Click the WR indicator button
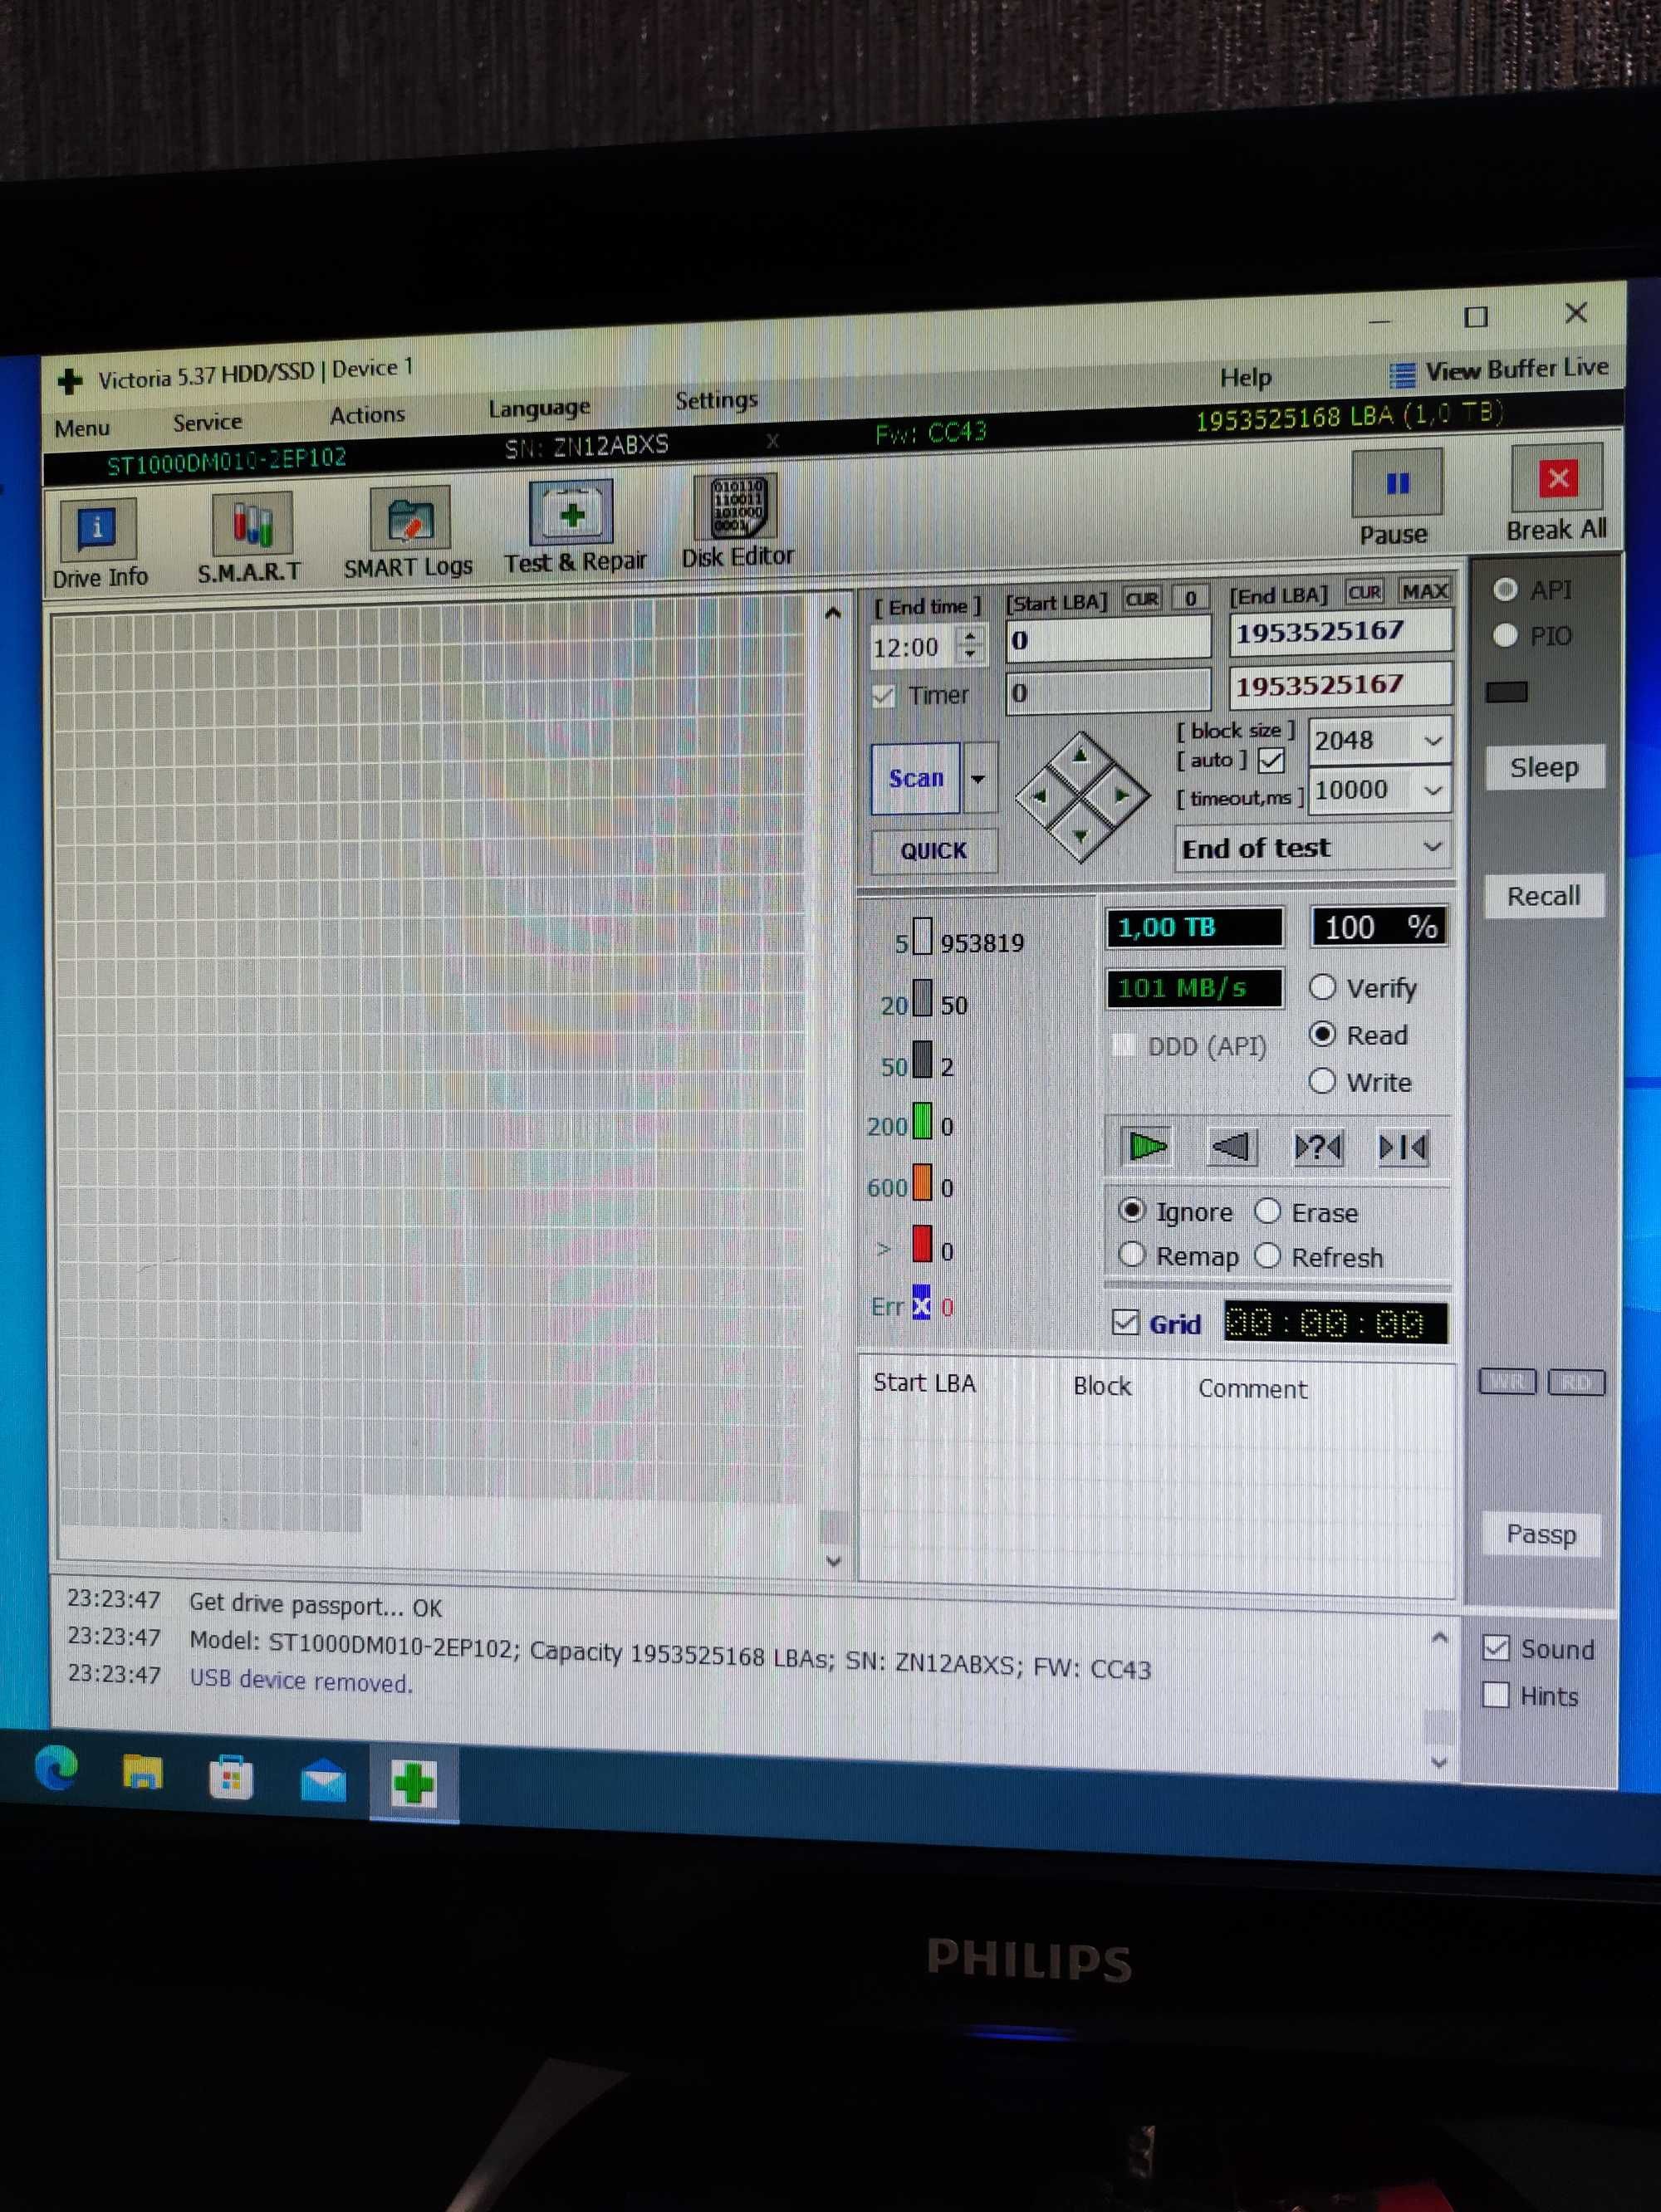The width and height of the screenshot is (1661, 2212). coord(1507,1382)
